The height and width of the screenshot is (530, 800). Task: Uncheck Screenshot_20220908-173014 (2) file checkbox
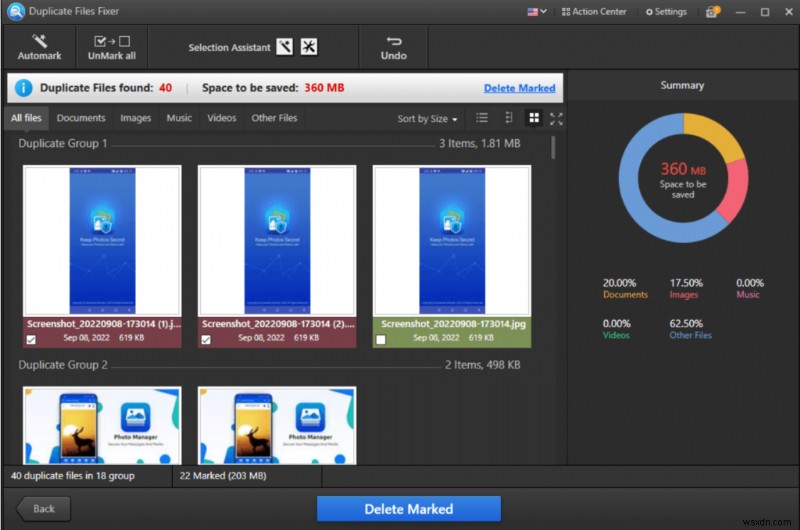(206, 340)
